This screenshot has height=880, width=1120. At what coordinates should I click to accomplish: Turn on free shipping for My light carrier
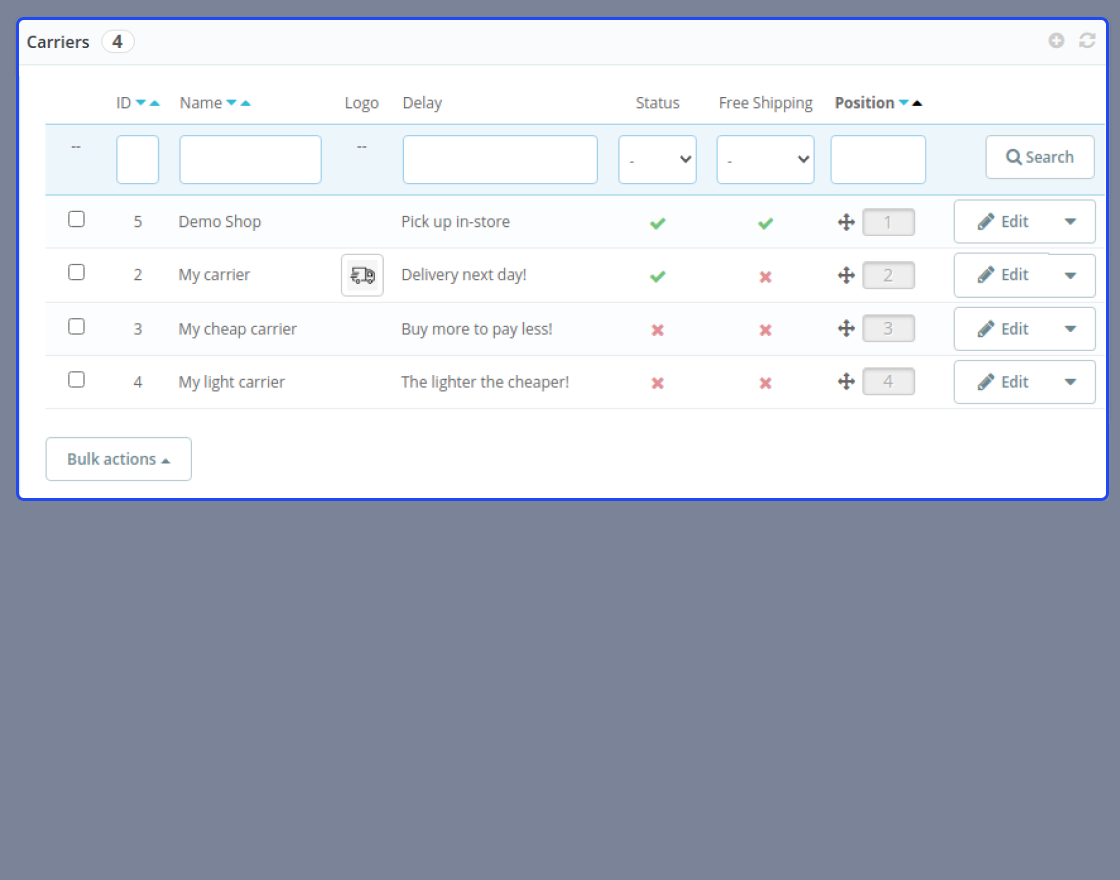[766, 383]
